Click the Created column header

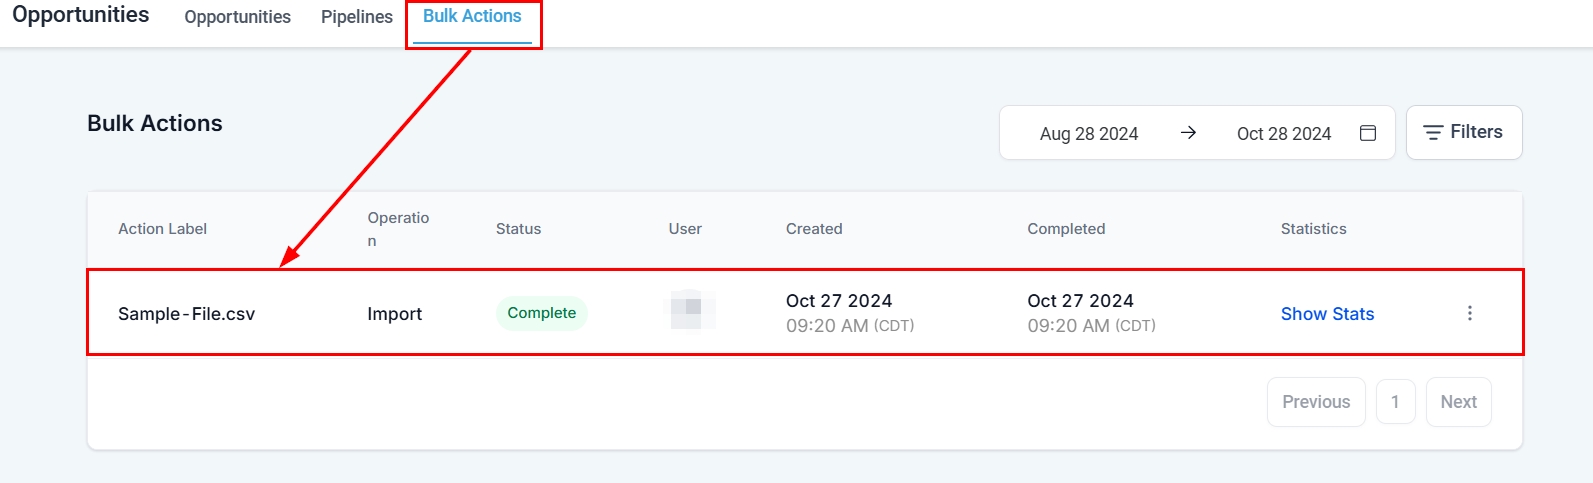tap(814, 229)
